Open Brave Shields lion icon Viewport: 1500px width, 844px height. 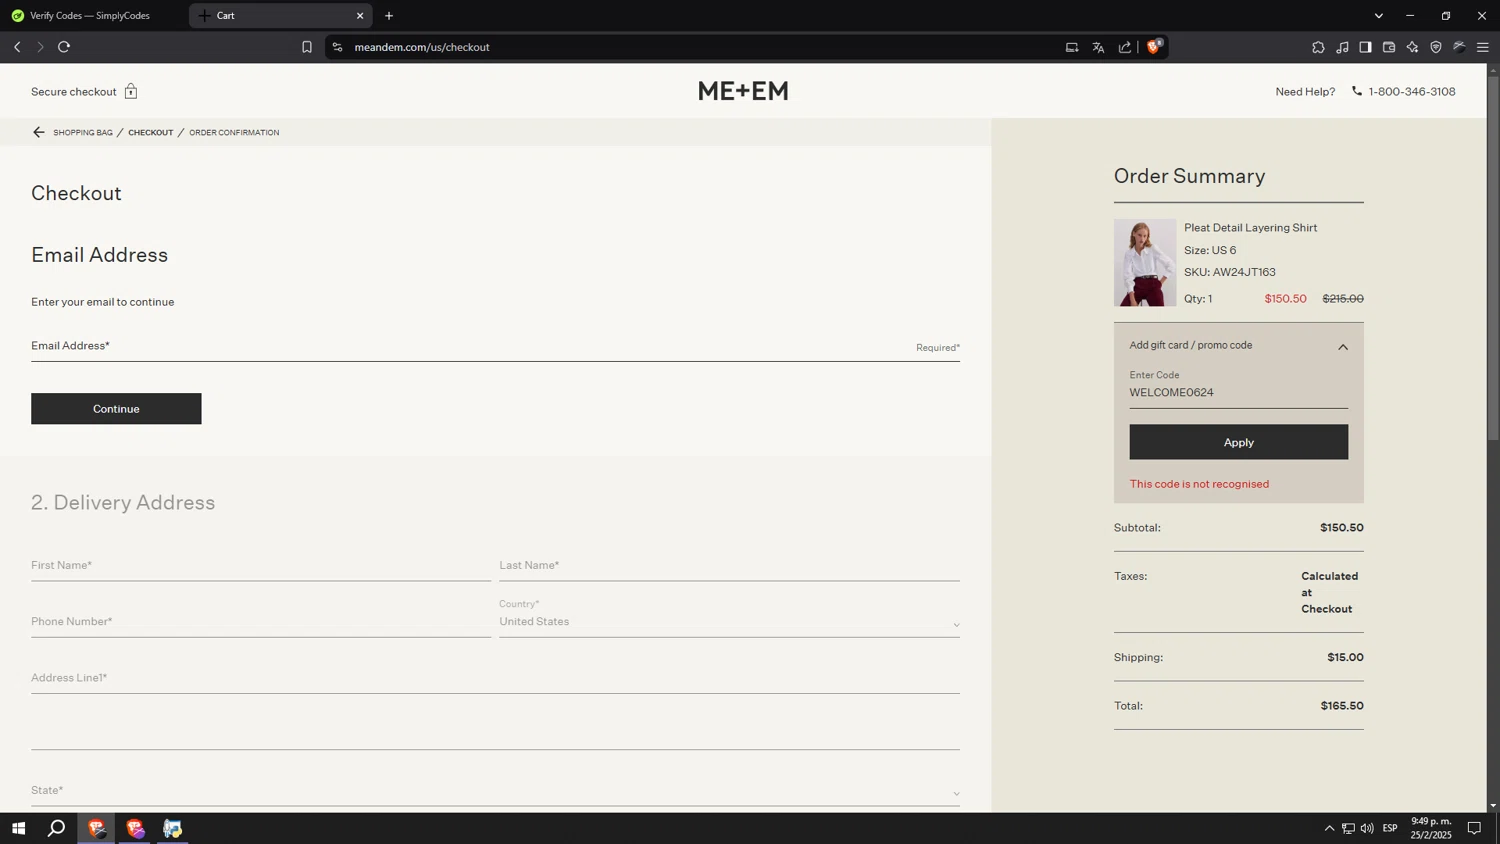pos(1154,46)
